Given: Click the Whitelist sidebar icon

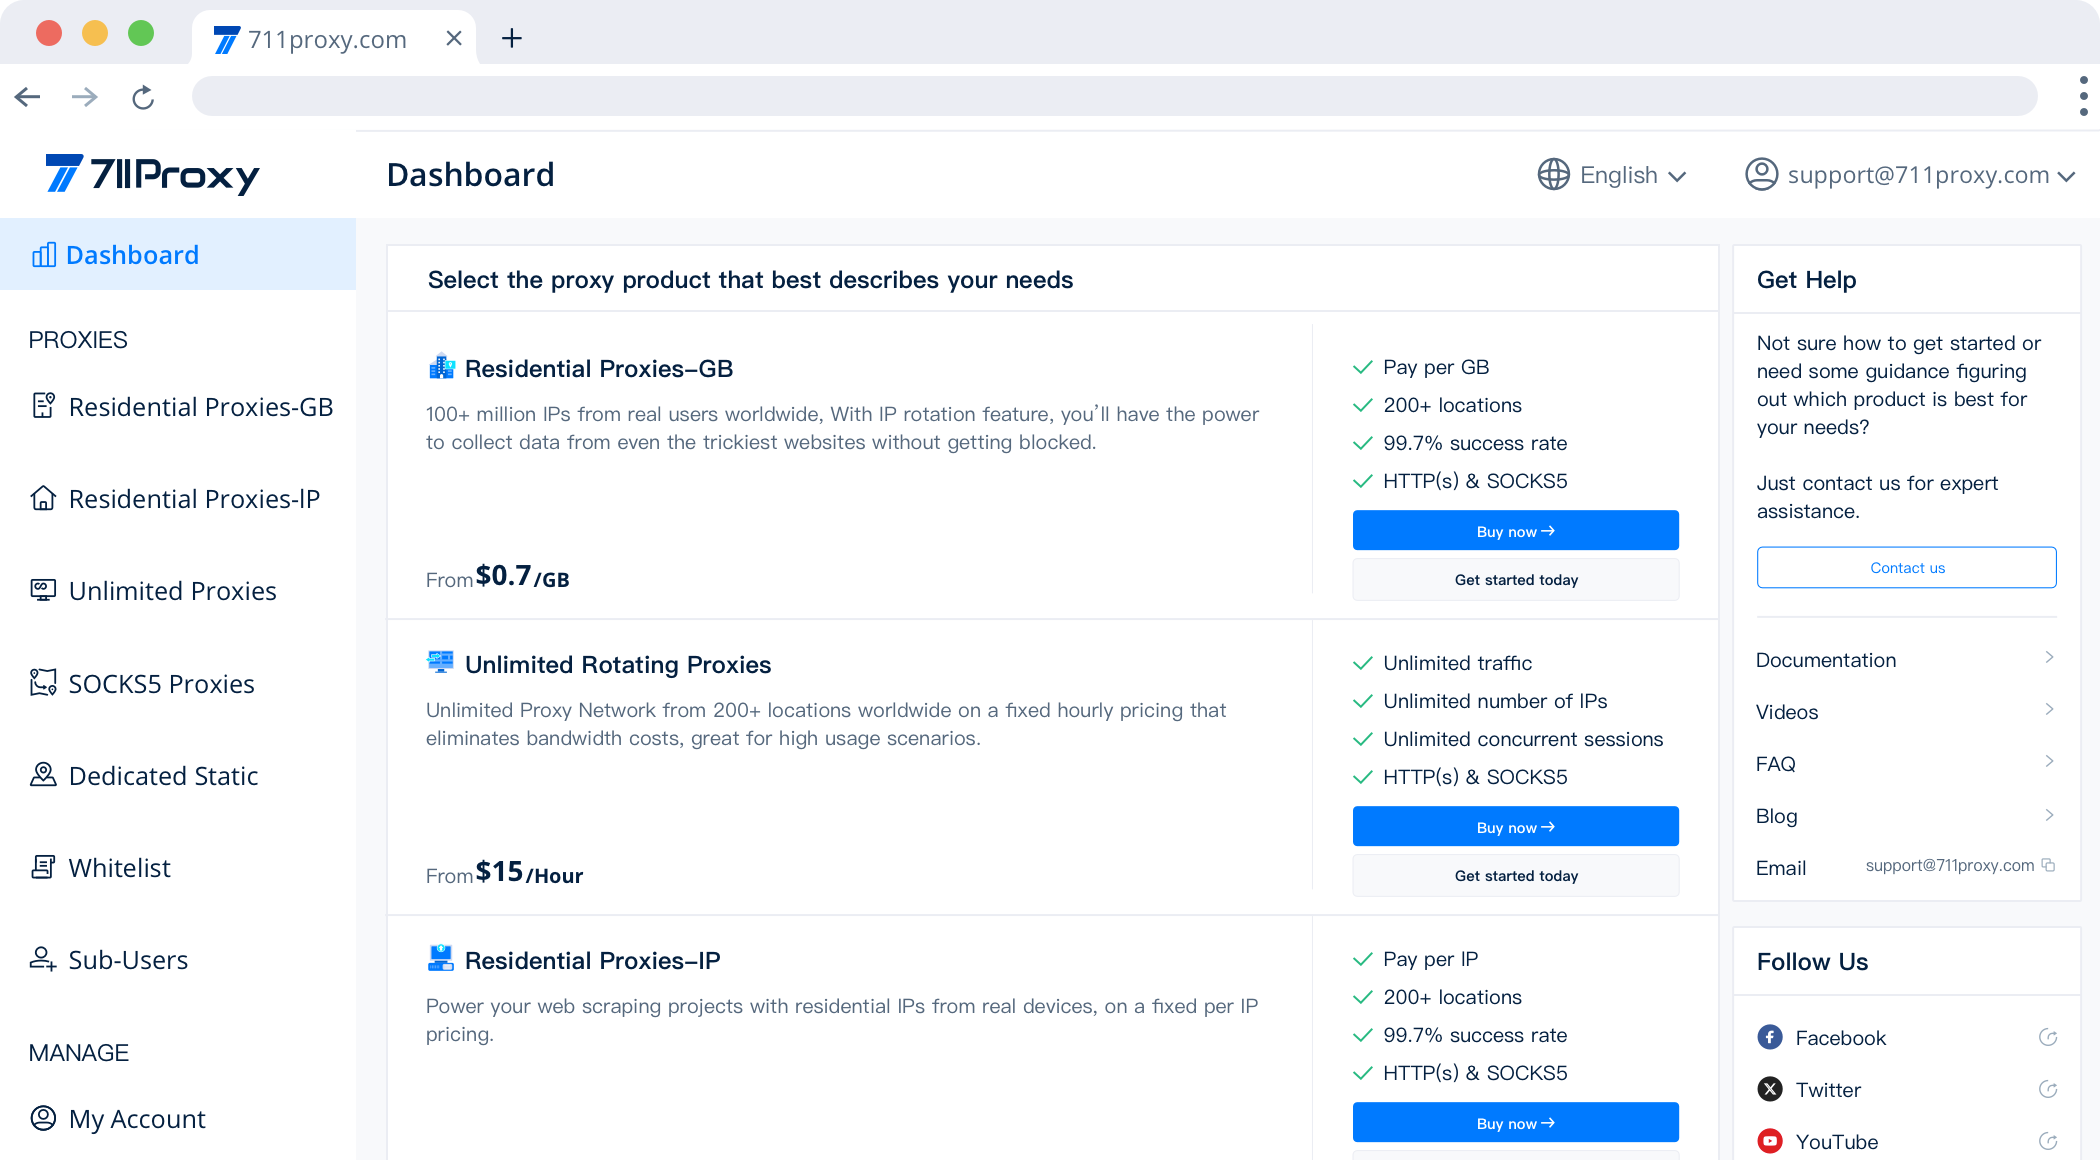Looking at the screenshot, I should coord(43,867).
